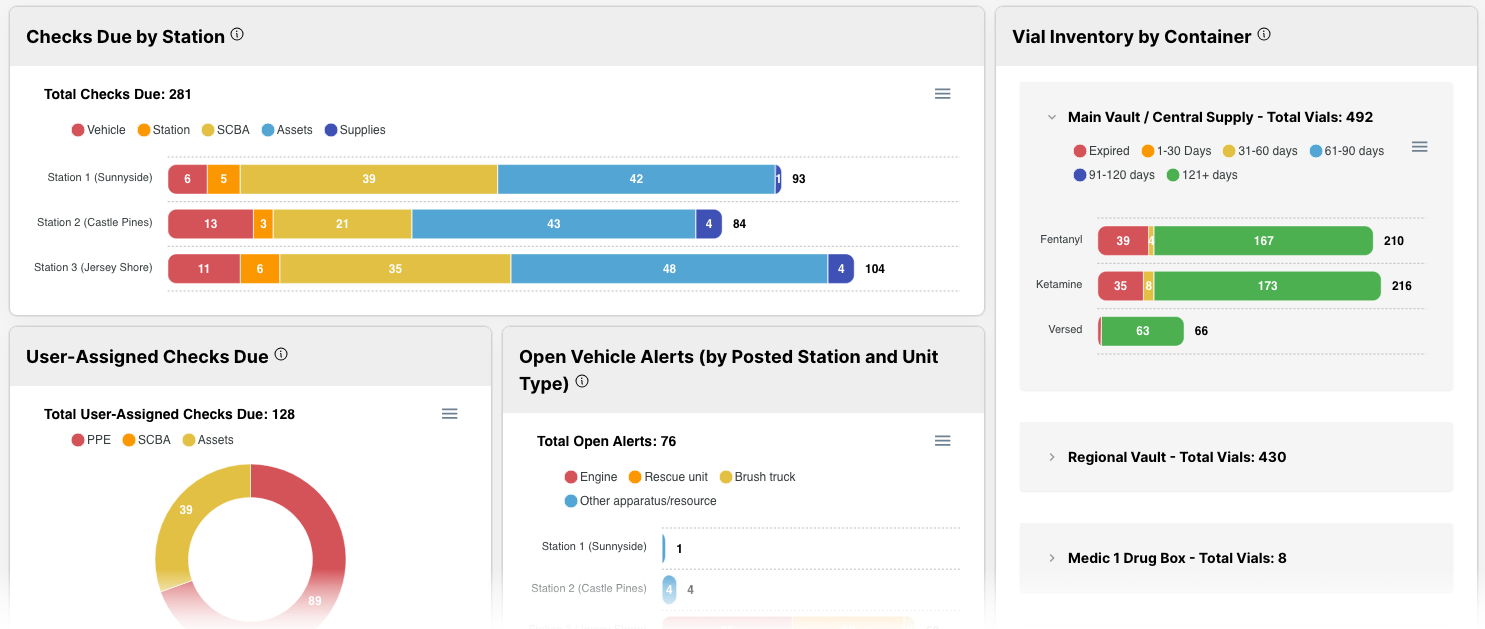Click info icon beside Open Vehicle Alerts title
1485x629 pixels.
[582, 382]
